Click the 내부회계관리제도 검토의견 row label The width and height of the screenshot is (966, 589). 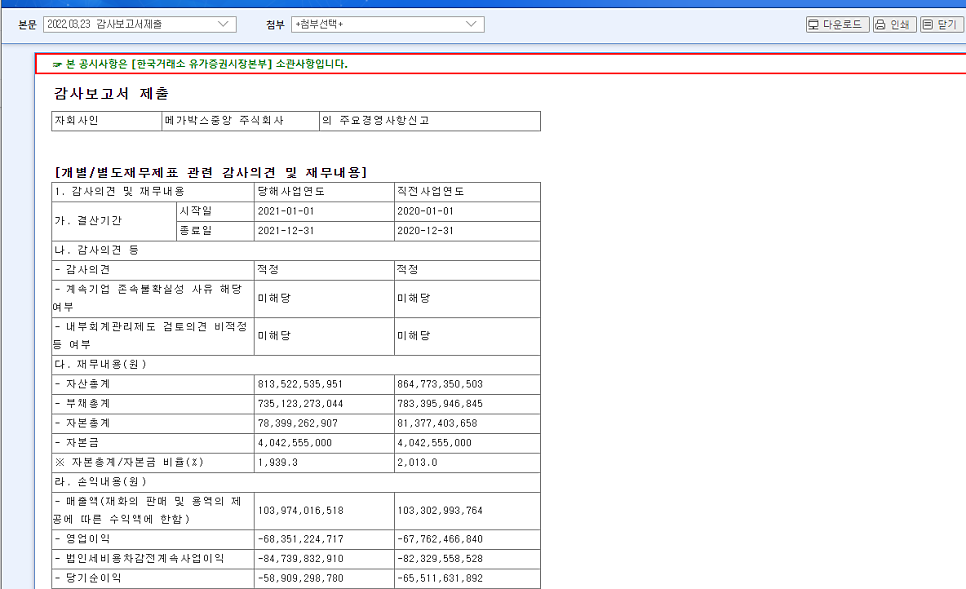click(x=153, y=336)
